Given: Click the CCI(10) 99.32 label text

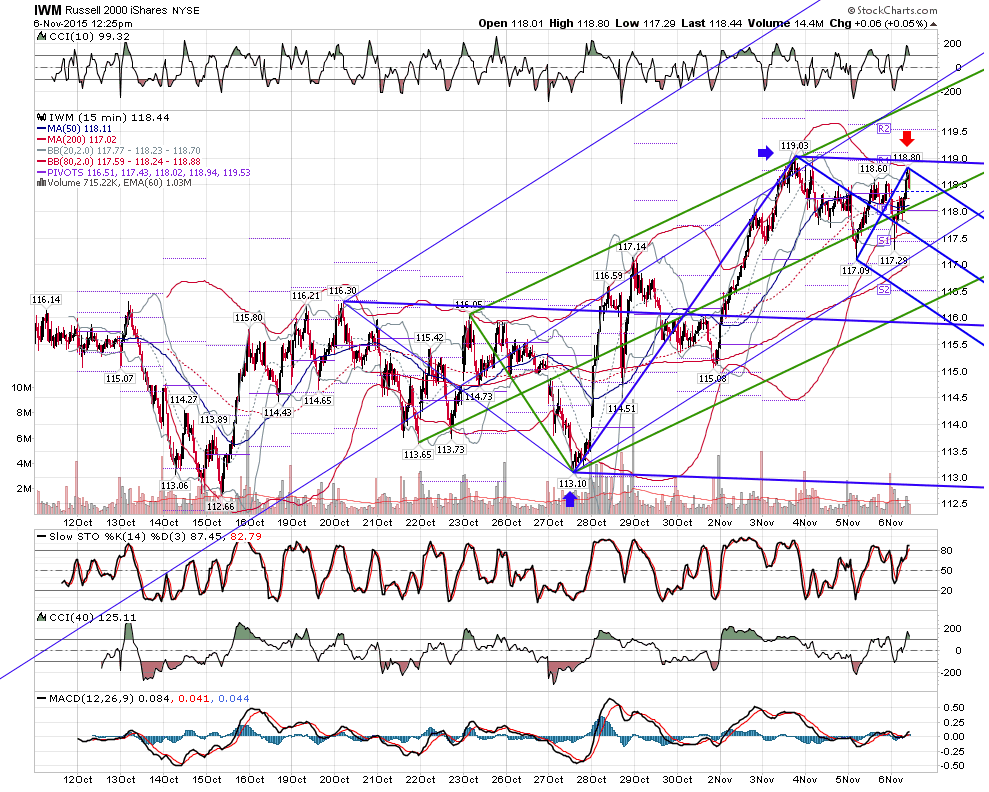Looking at the screenshot, I should tap(90, 37).
